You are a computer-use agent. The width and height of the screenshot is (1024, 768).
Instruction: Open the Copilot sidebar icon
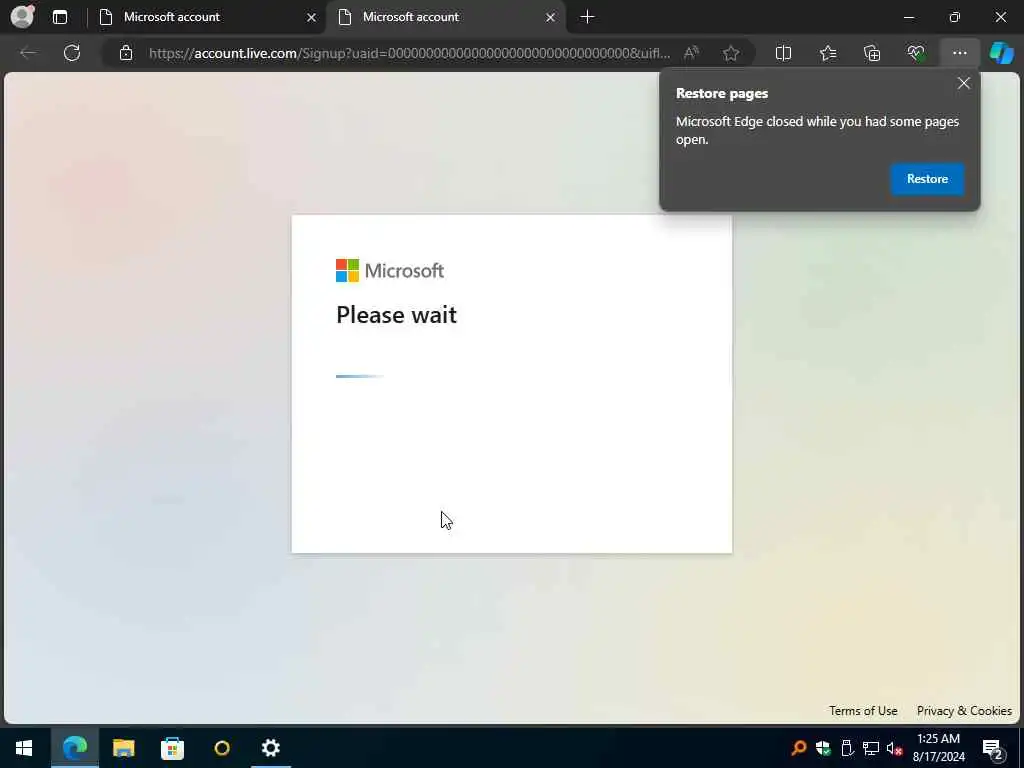click(x=1001, y=53)
